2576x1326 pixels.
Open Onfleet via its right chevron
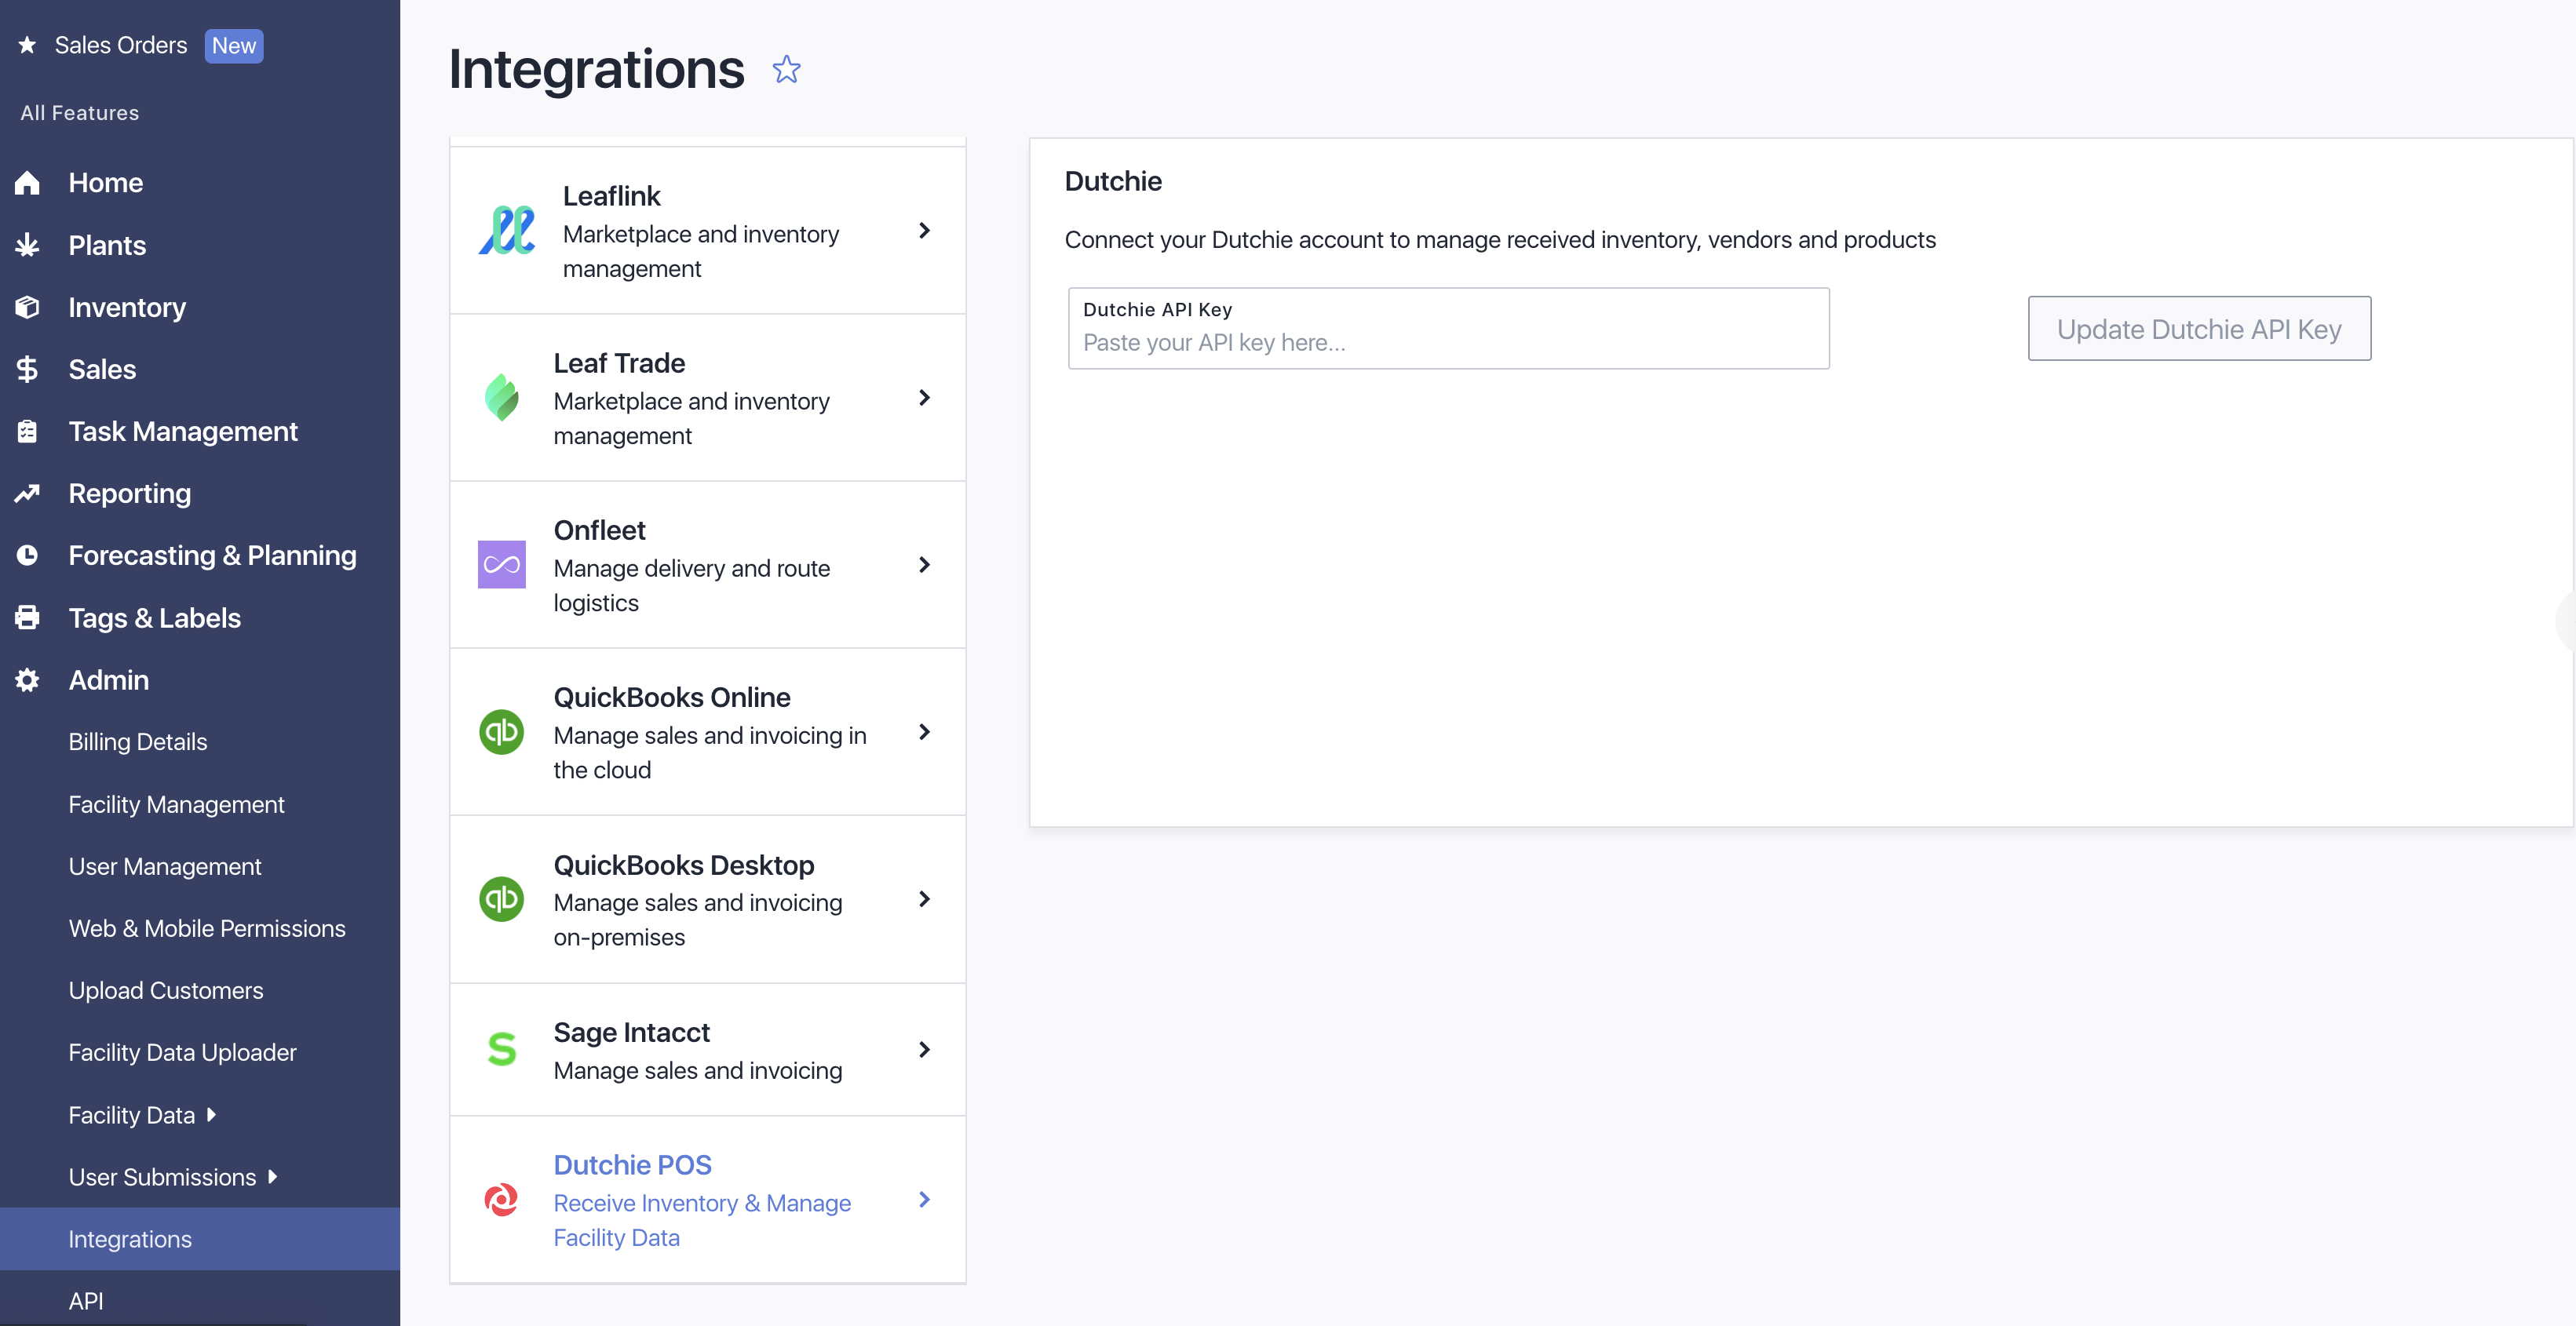click(x=925, y=565)
